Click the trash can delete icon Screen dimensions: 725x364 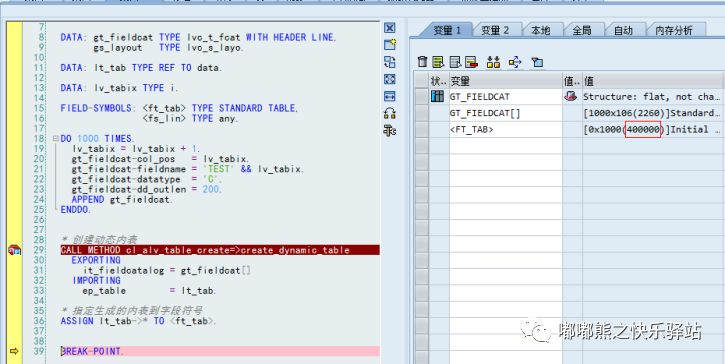[x=423, y=62]
